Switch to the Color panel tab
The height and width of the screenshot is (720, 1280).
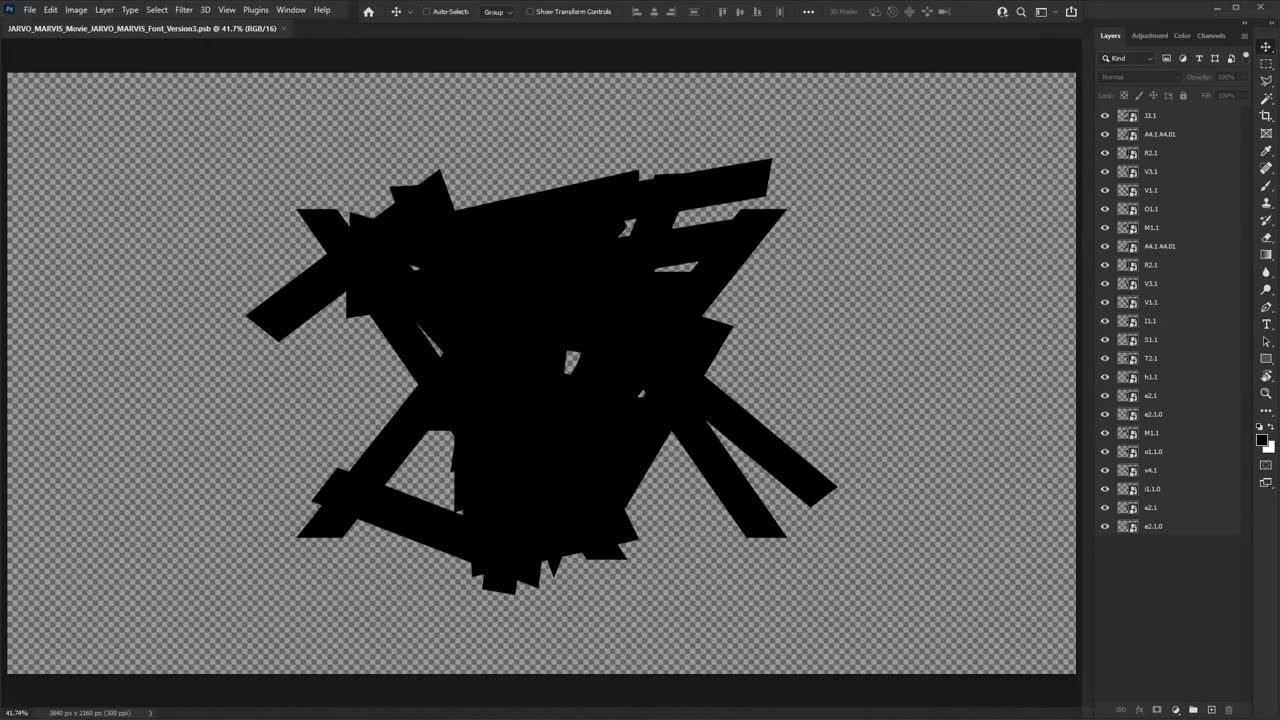pos(1182,36)
